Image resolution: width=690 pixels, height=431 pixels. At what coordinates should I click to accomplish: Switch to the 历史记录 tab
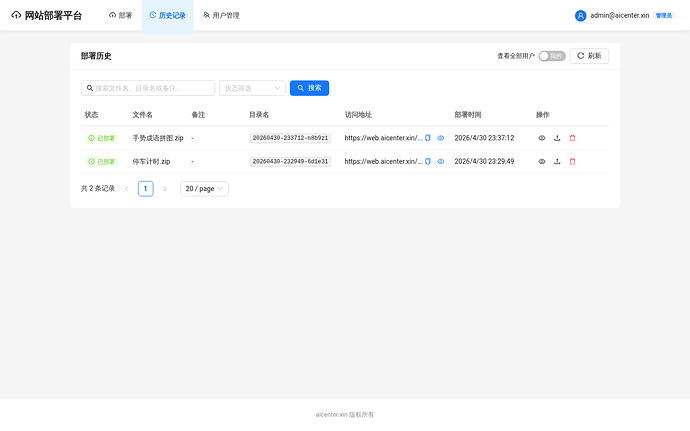coord(168,15)
